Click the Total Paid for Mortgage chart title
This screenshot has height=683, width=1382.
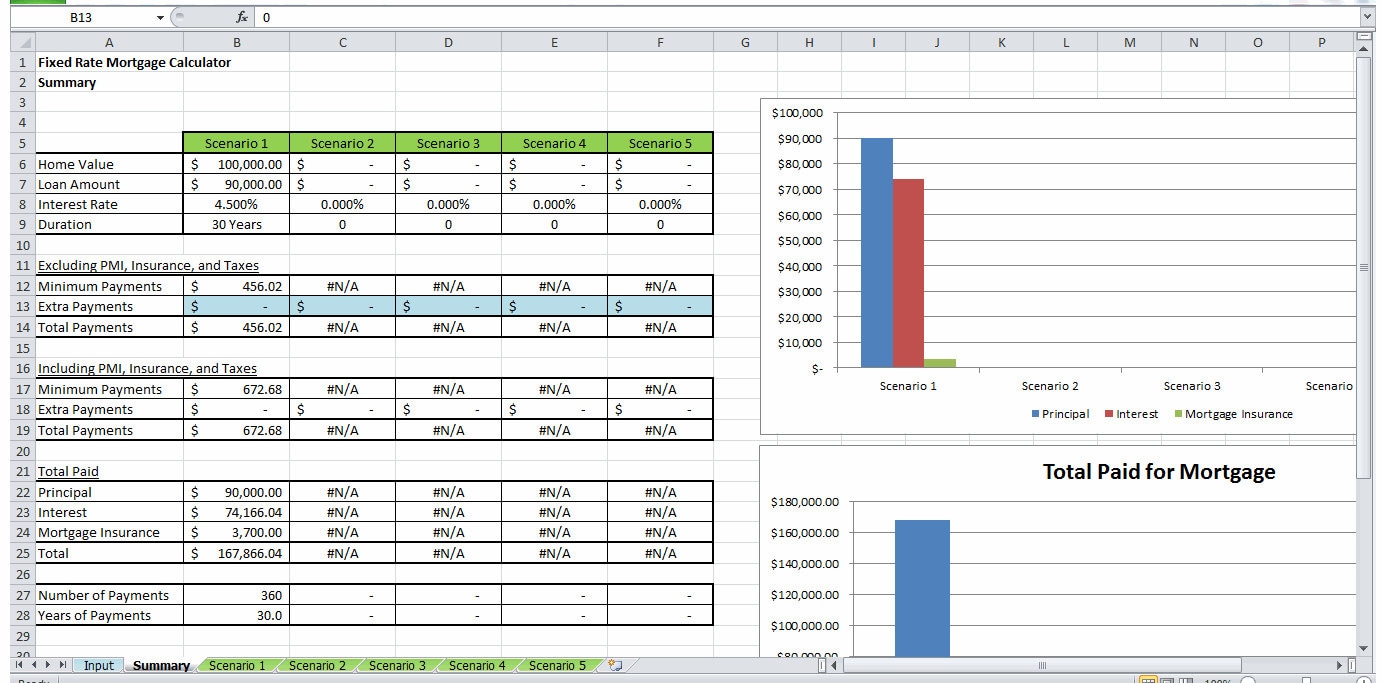tap(1158, 471)
